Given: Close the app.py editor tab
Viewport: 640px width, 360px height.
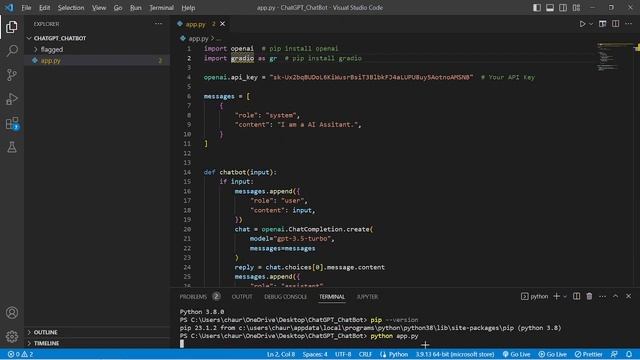Looking at the screenshot, I should coord(222,24).
